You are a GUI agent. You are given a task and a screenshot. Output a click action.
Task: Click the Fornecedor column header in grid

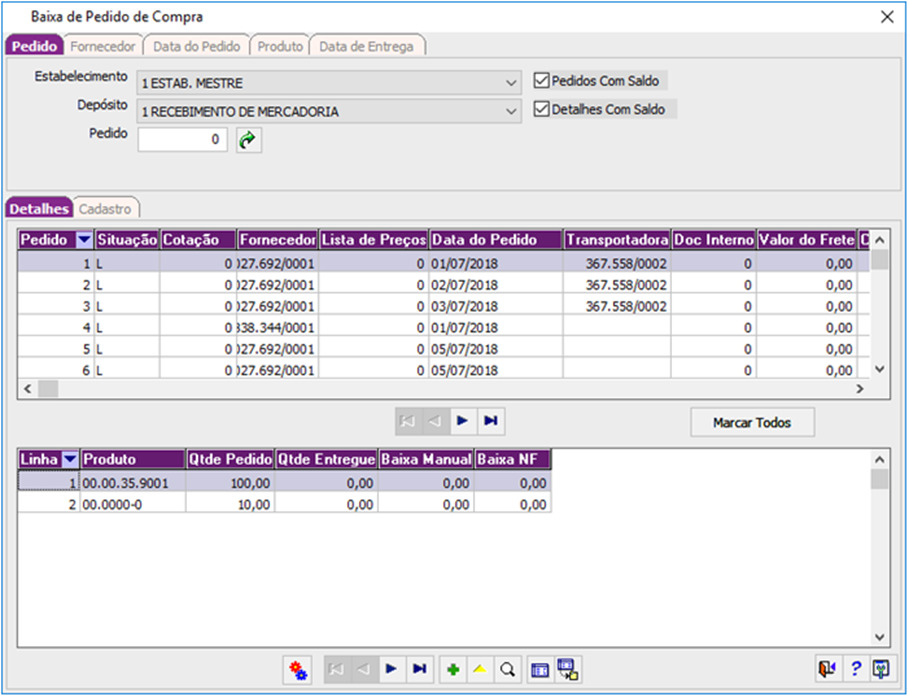[x=278, y=239]
